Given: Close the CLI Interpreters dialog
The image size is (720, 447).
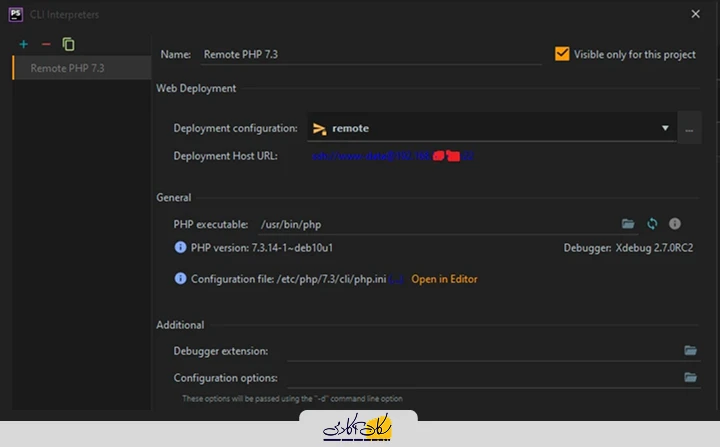Looking at the screenshot, I should point(696,14).
